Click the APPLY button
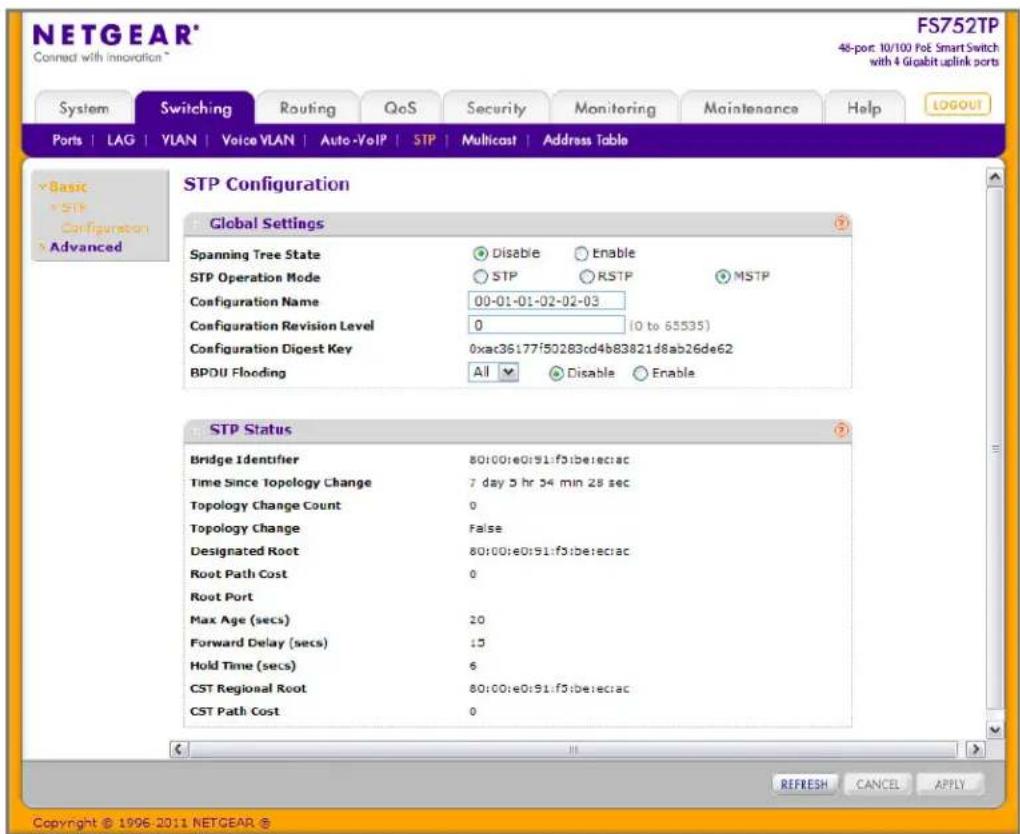Viewport: 1020px width, 834px height. (950, 785)
